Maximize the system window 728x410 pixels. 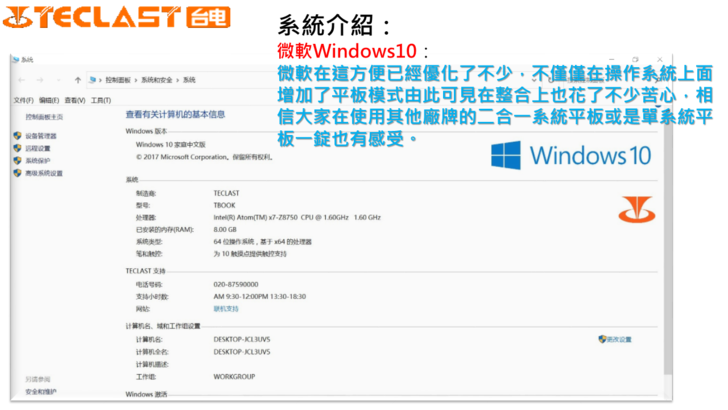click(636, 59)
